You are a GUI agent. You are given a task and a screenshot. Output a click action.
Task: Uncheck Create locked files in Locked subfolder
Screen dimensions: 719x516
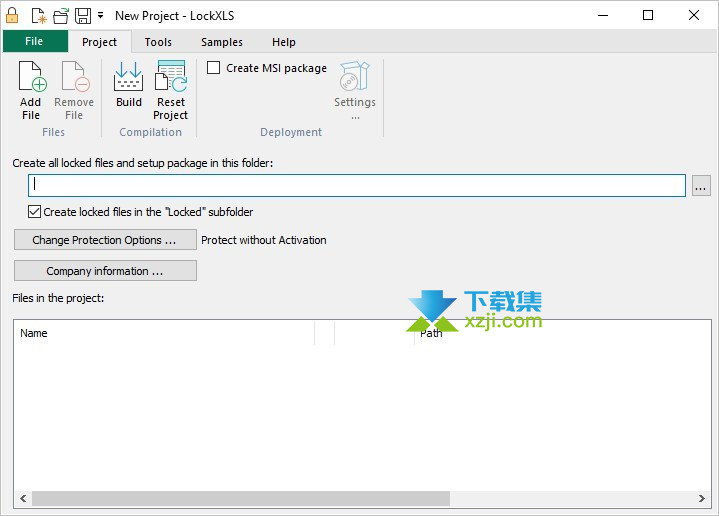(x=34, y=211)
